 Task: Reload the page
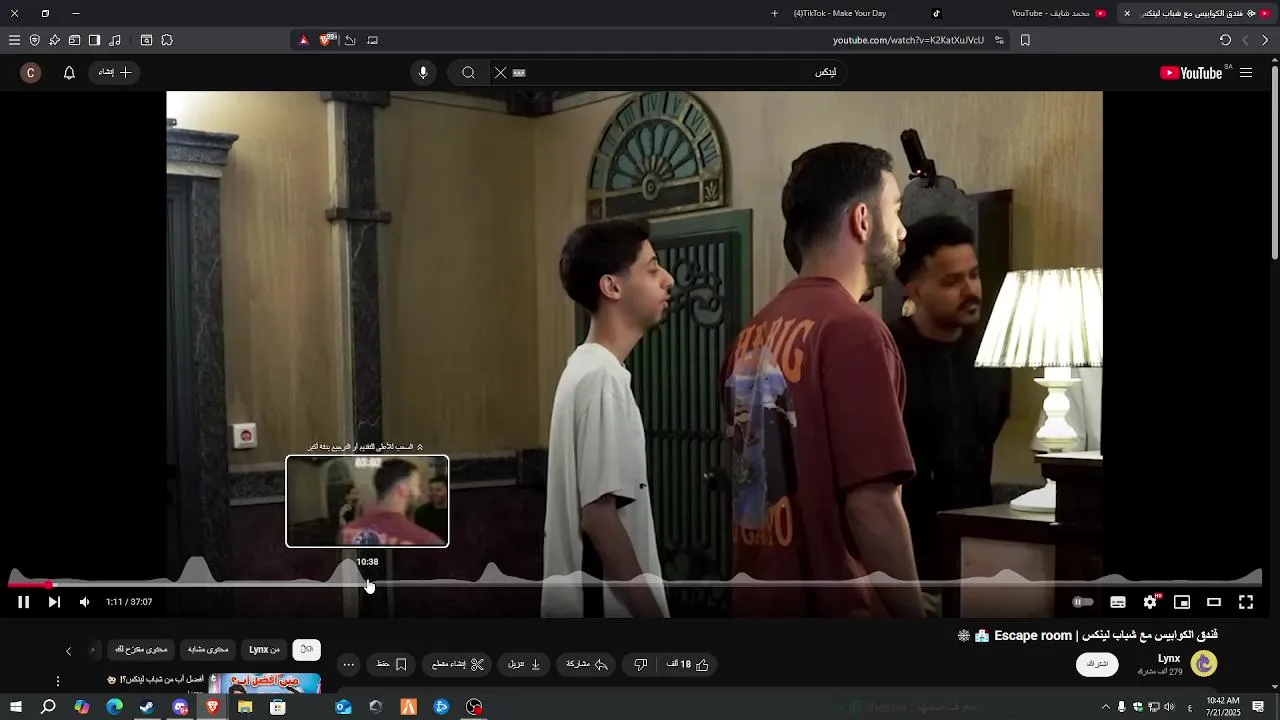1225,40
